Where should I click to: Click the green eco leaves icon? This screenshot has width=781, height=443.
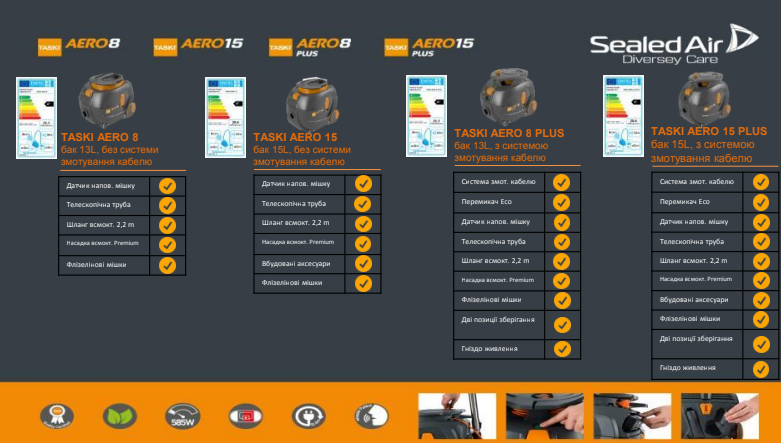click(120, 416)
